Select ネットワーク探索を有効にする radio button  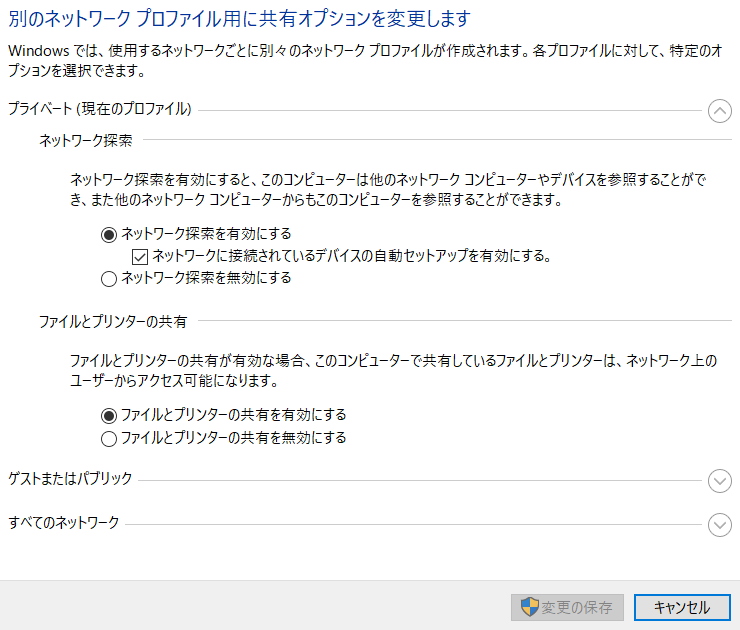coord(109,234)
